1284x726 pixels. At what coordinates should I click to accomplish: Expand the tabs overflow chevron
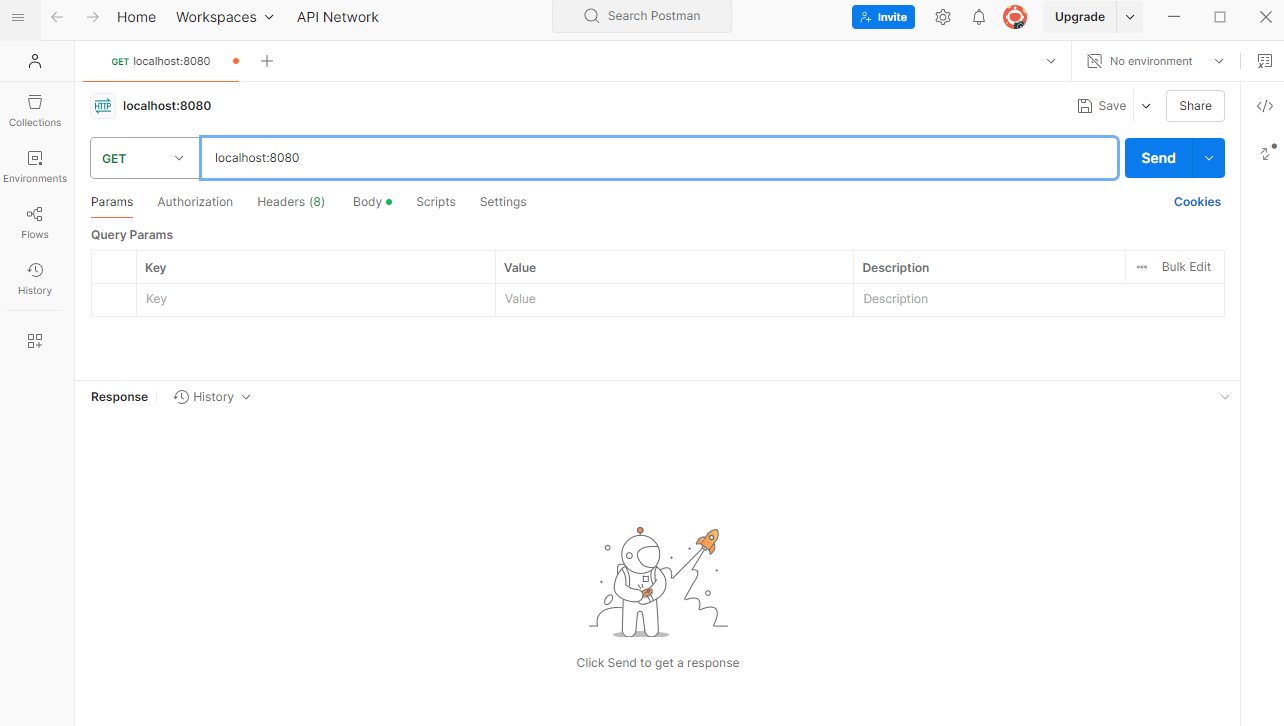click(1051, 61)
